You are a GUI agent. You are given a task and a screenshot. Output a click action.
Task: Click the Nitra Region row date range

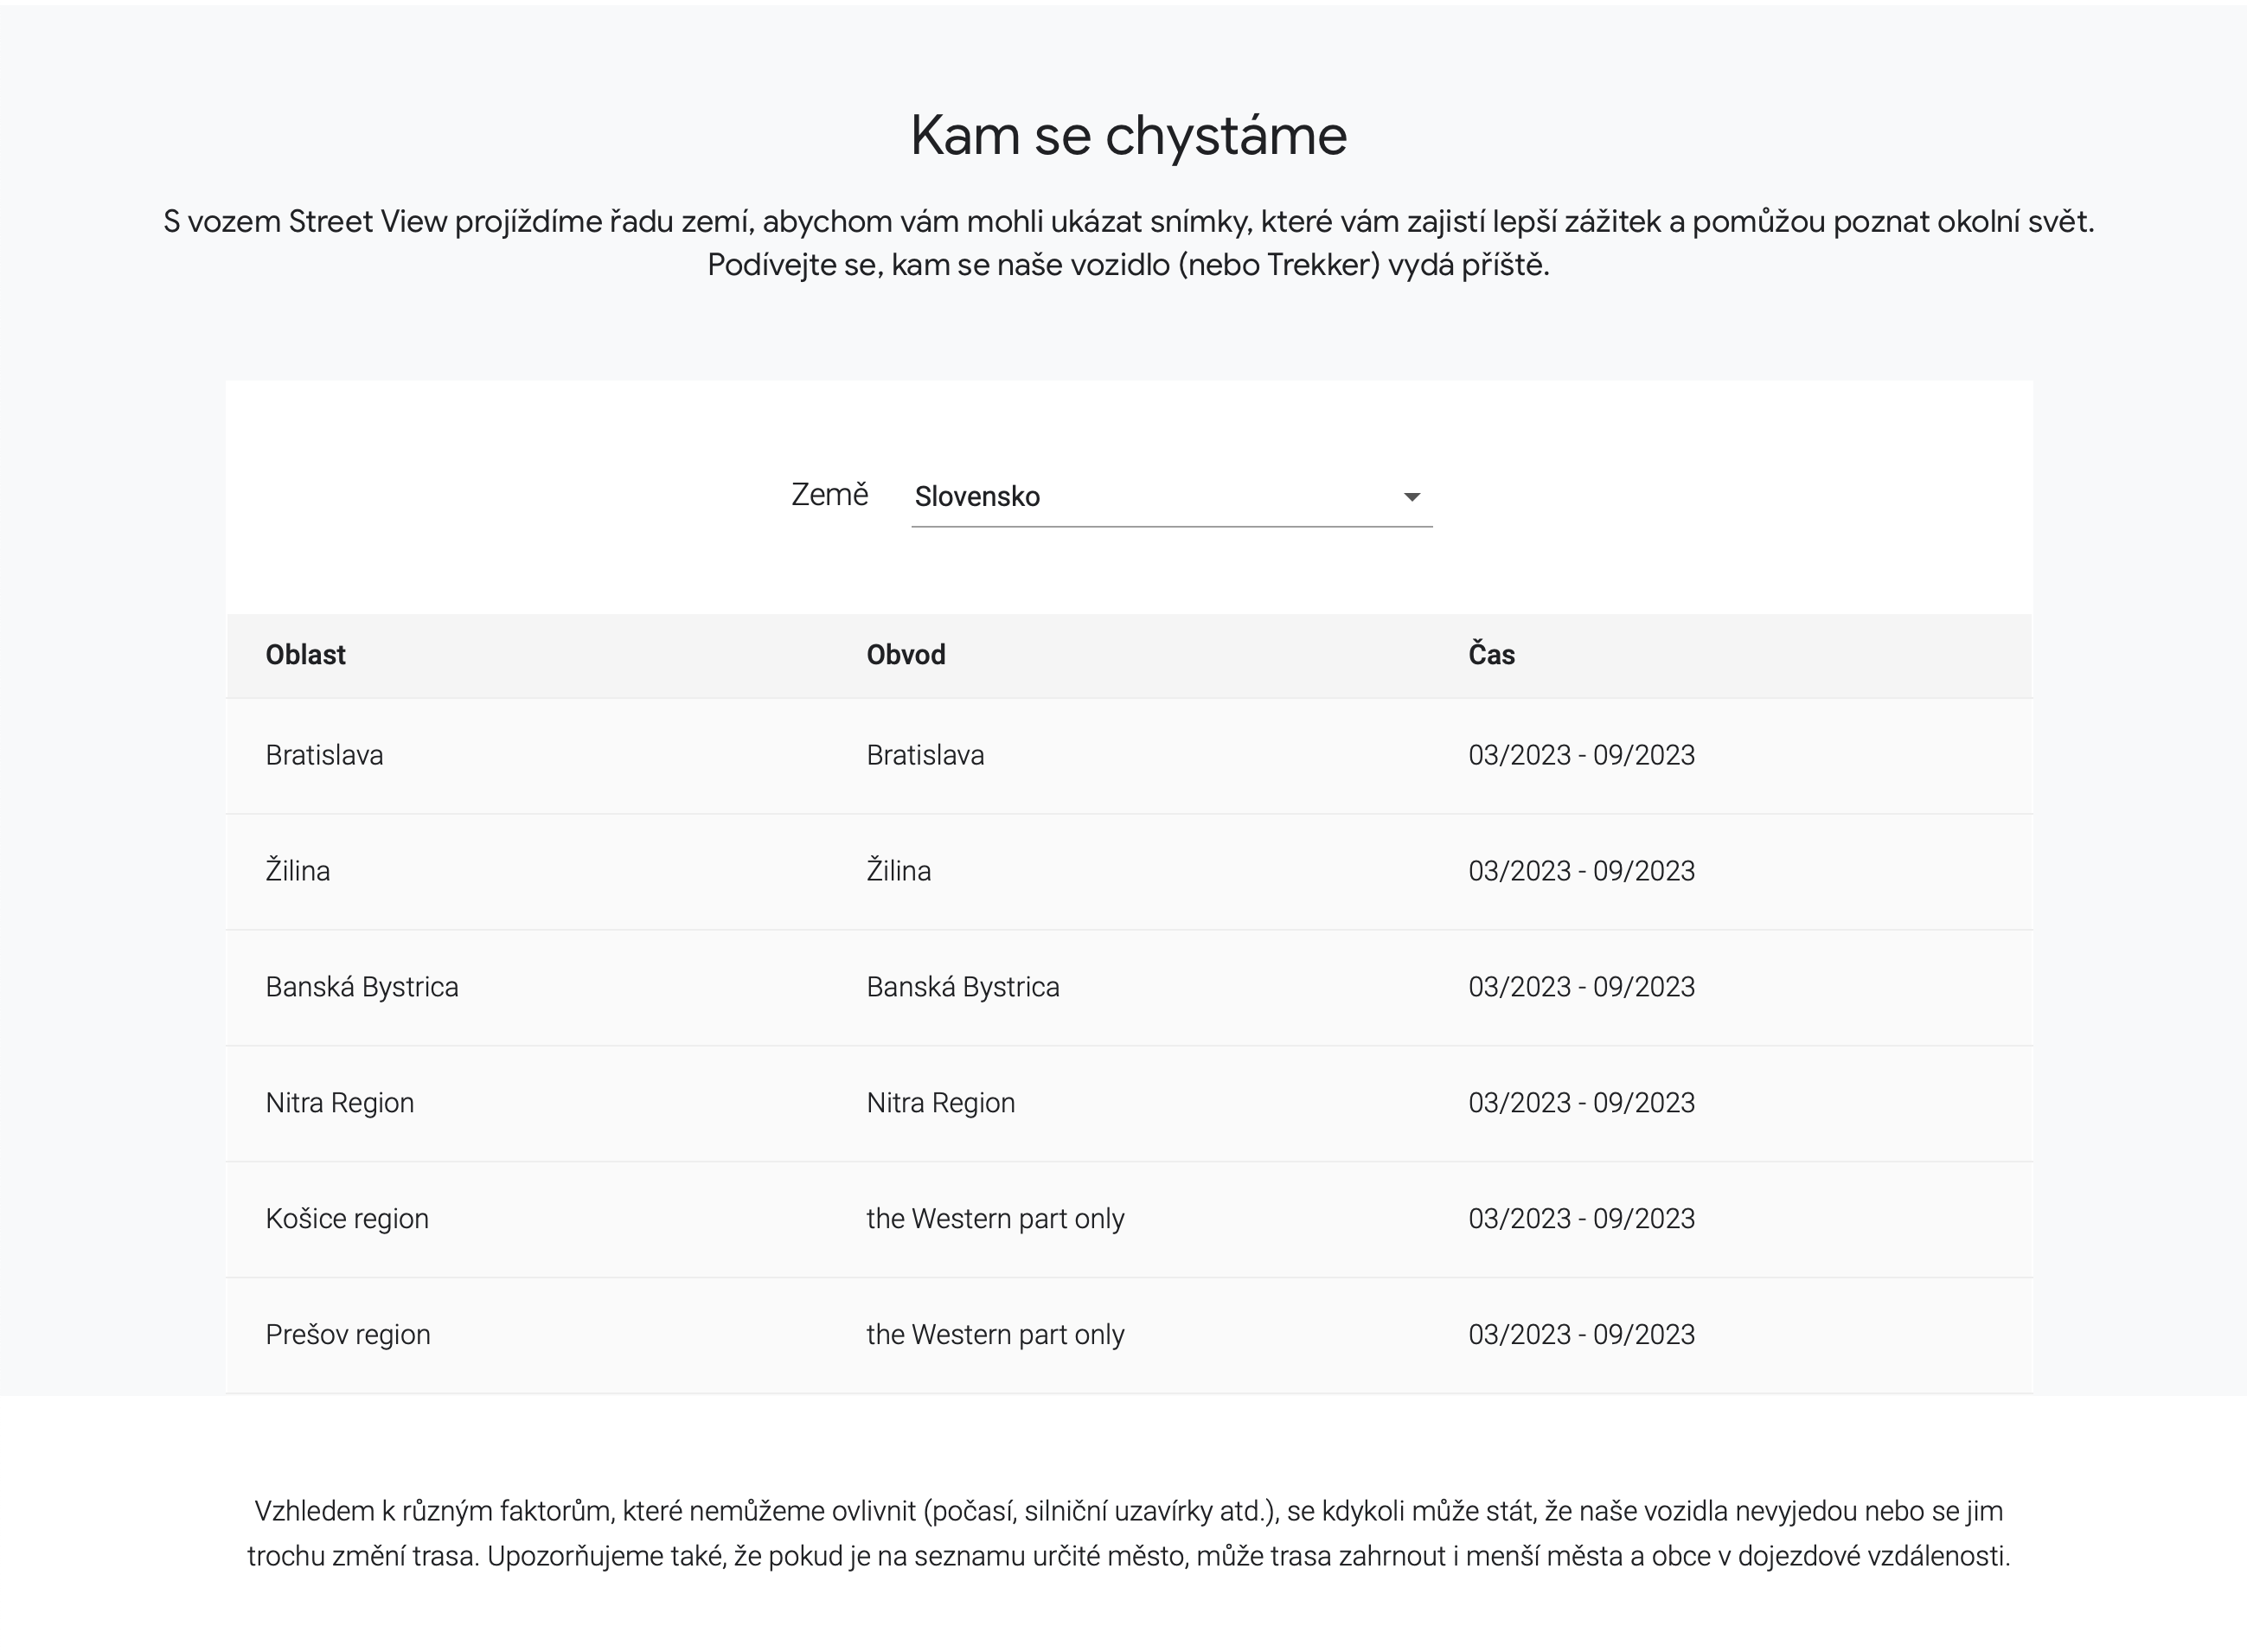1580,1103
